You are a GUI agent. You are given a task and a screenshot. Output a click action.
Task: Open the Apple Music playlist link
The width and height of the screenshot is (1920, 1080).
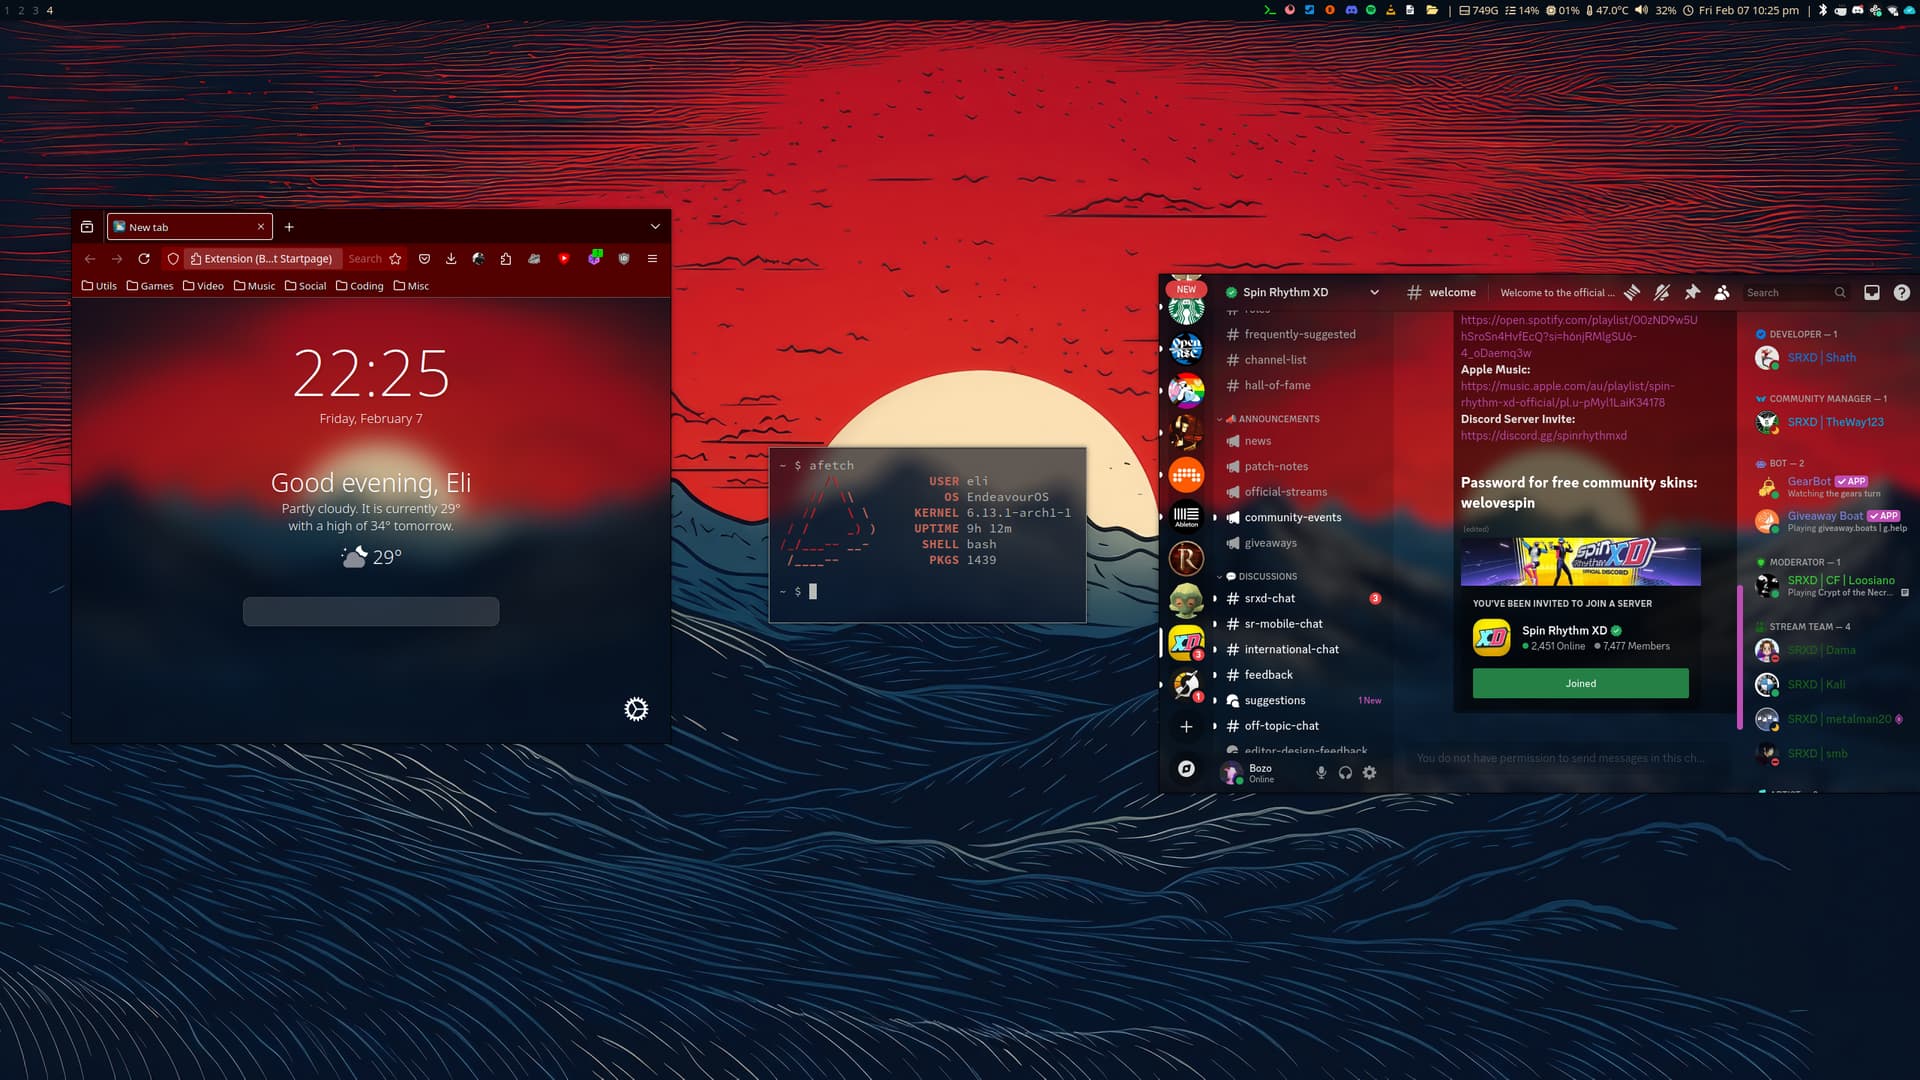[1567, 394]
